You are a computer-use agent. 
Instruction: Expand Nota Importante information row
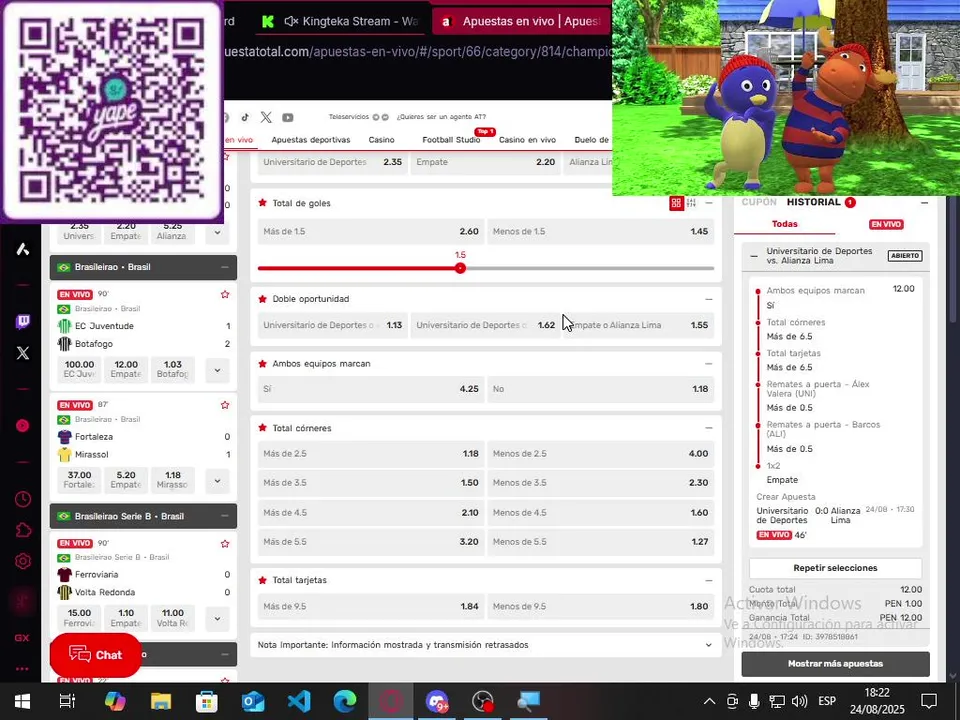coord(486,645)
